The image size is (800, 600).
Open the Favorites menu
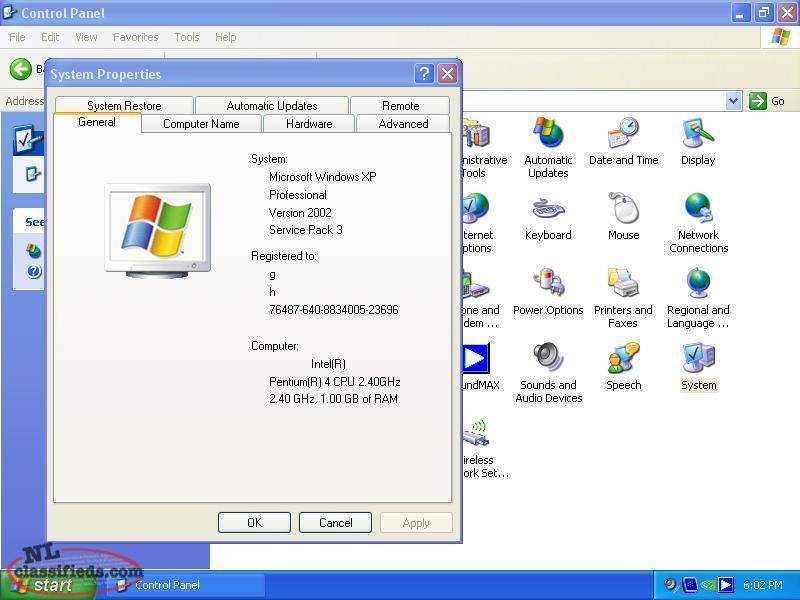[136, 37]
